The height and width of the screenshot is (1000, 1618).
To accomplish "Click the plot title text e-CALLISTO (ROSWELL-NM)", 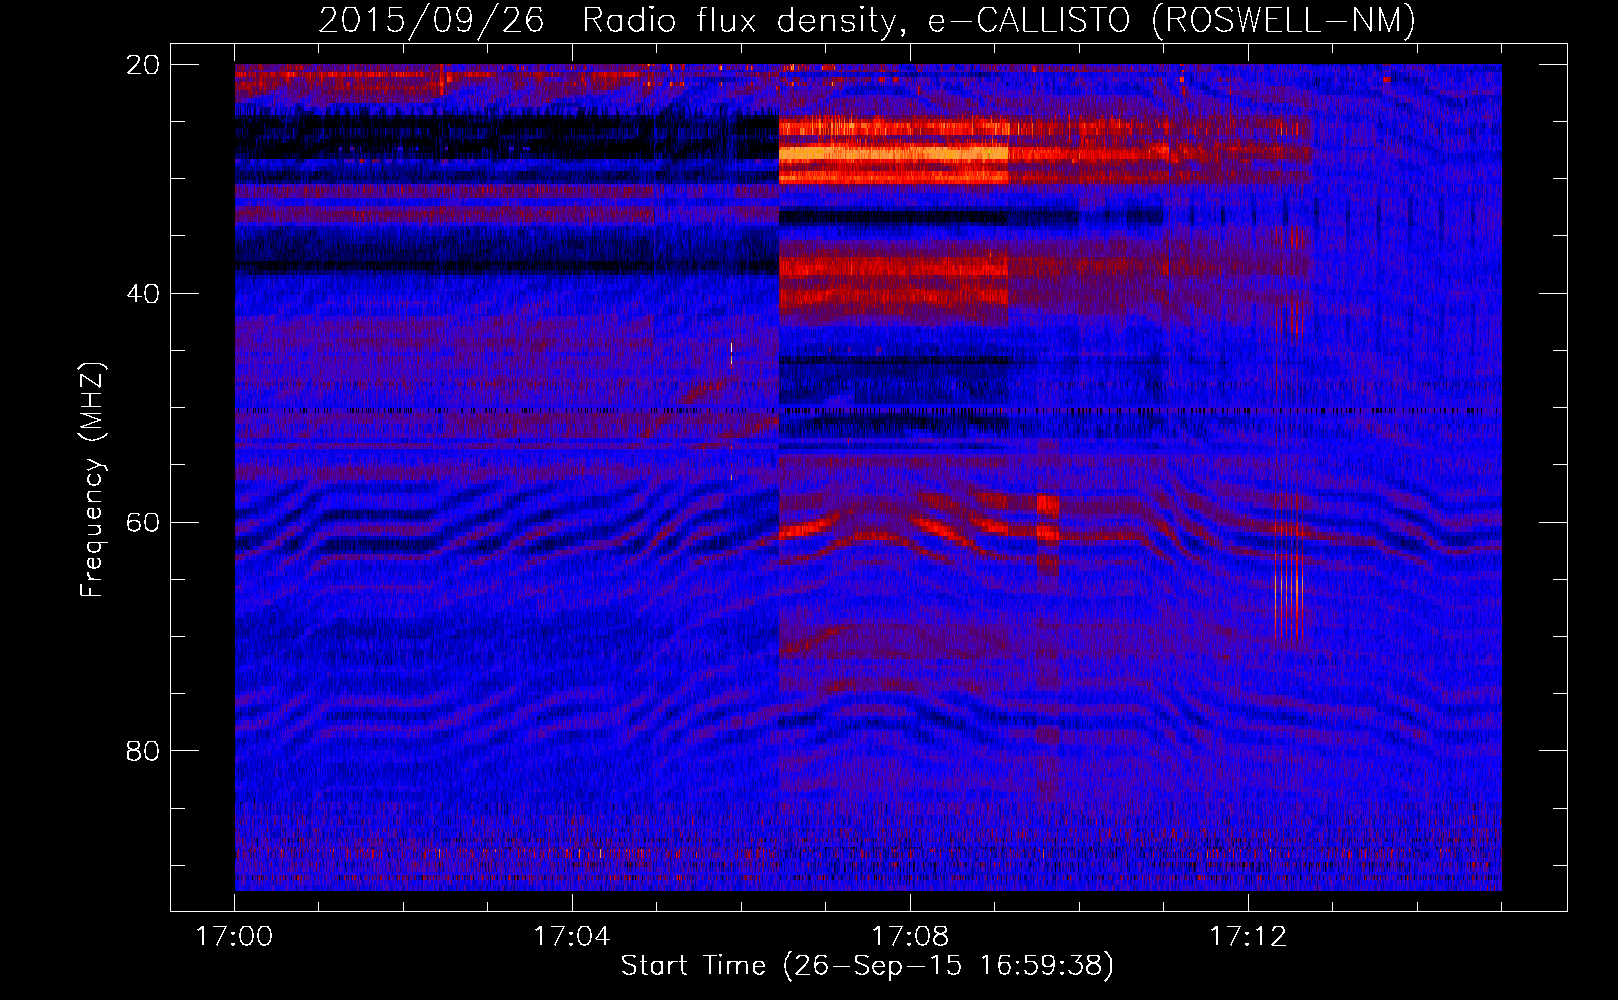I will pyautogui.click(x=1172, y=20).
